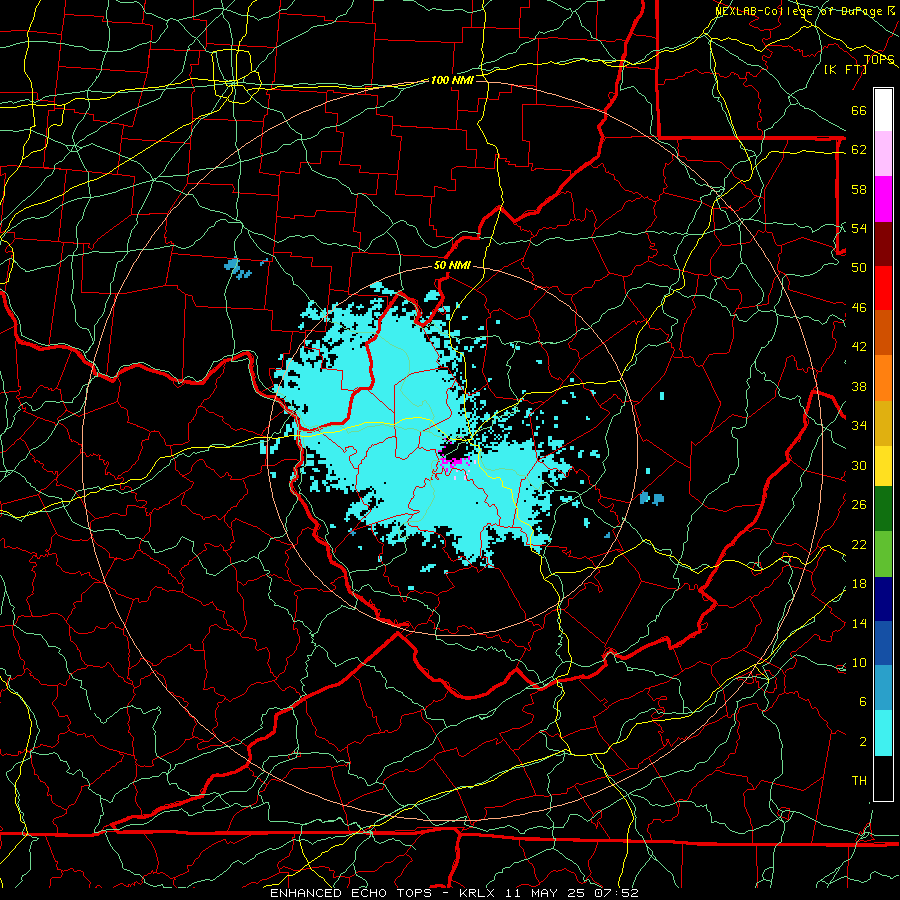This screenshot has height=900, width=900.
Task: Pick the navy 18 kft legend swatch
Action: coord(883,599)
